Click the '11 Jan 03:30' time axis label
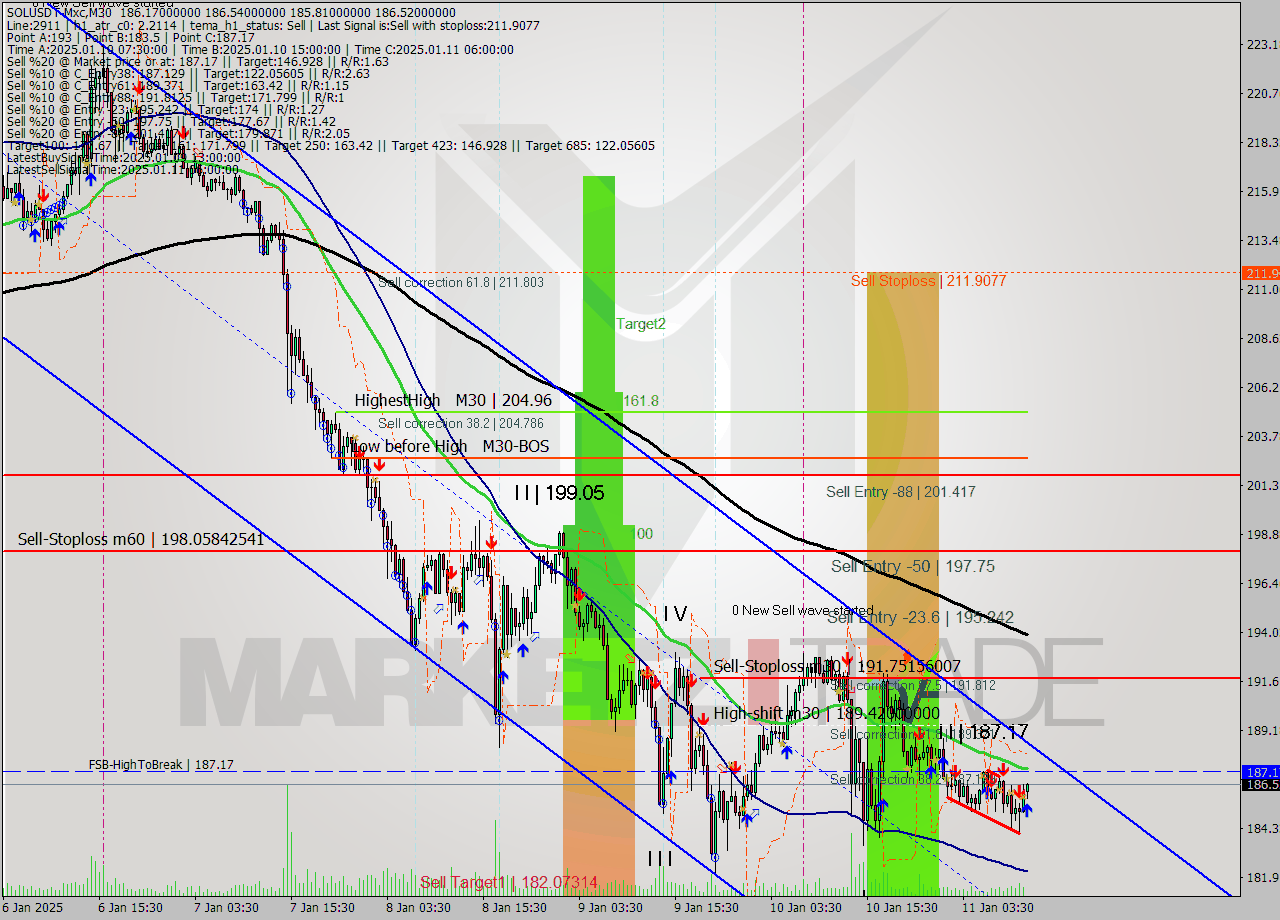The image size is (1280, 920). [x=997, y=908]
